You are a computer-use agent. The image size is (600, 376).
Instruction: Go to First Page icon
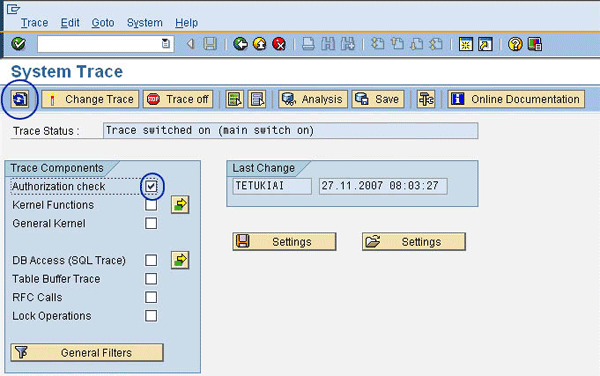pos(378,44)
